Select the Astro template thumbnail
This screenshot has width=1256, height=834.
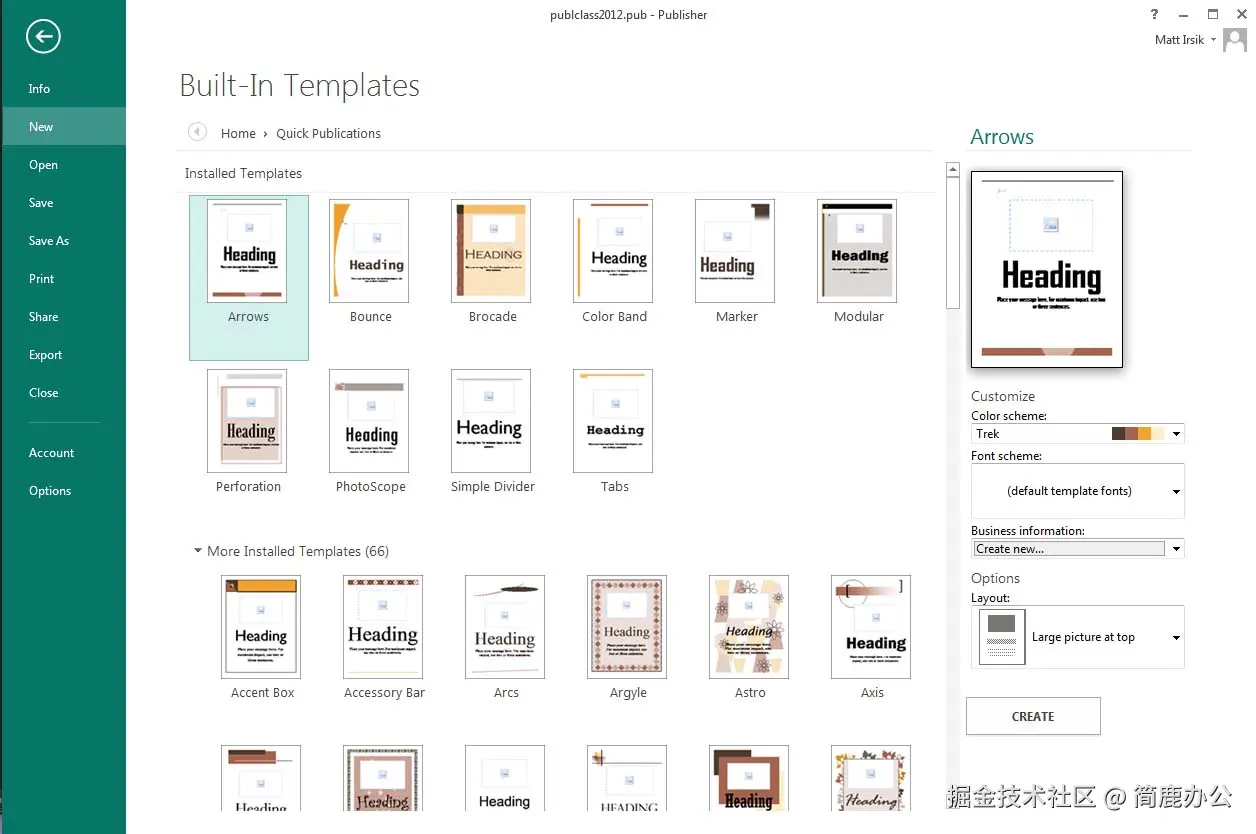(x=749, y=627)
